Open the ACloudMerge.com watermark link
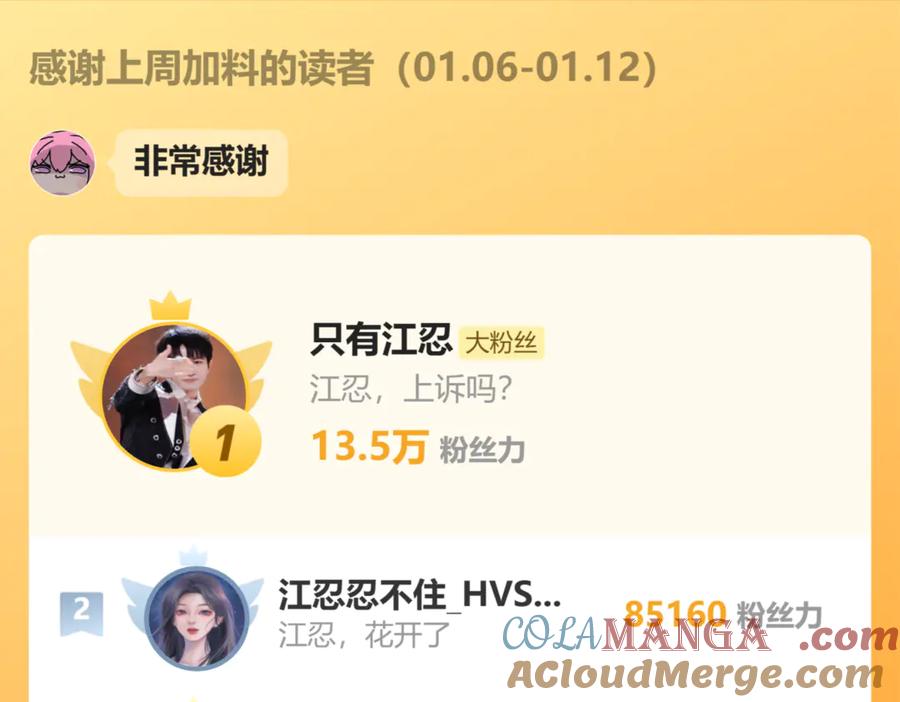 point(695,674)
